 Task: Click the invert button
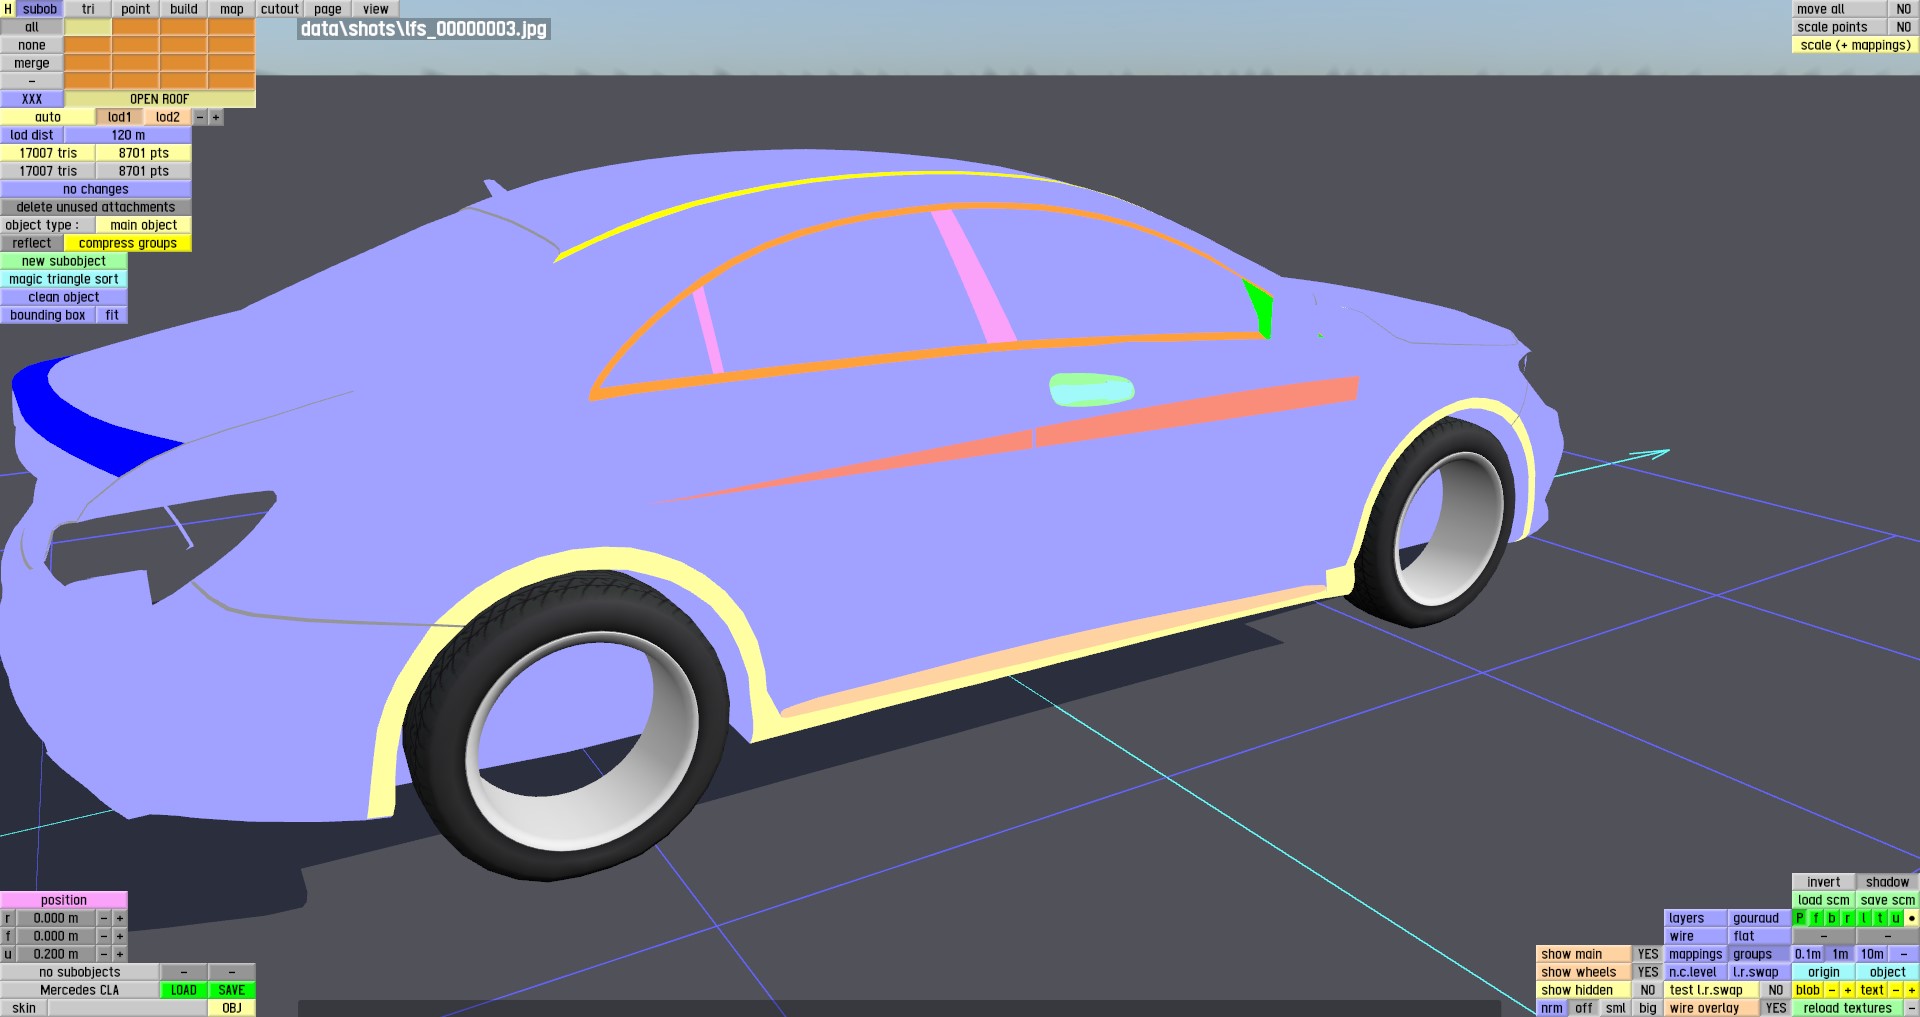pos(1824,882)
